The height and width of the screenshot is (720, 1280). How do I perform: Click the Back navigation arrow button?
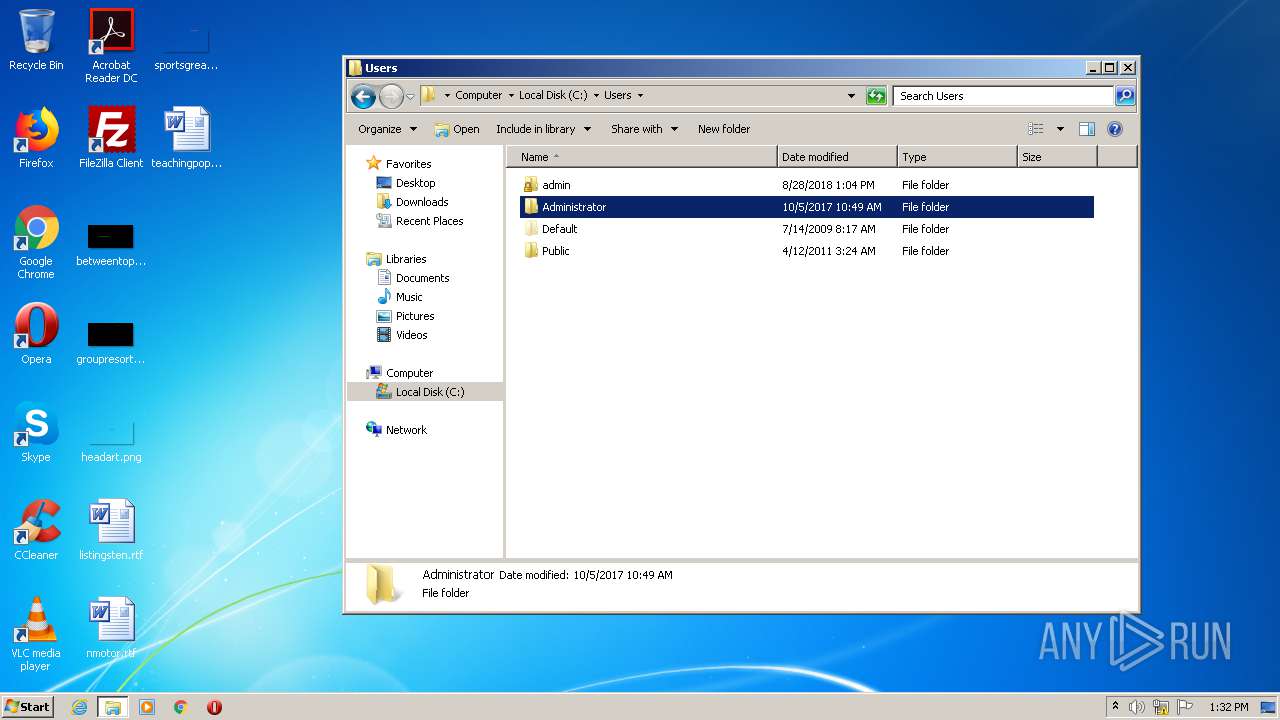363,96
